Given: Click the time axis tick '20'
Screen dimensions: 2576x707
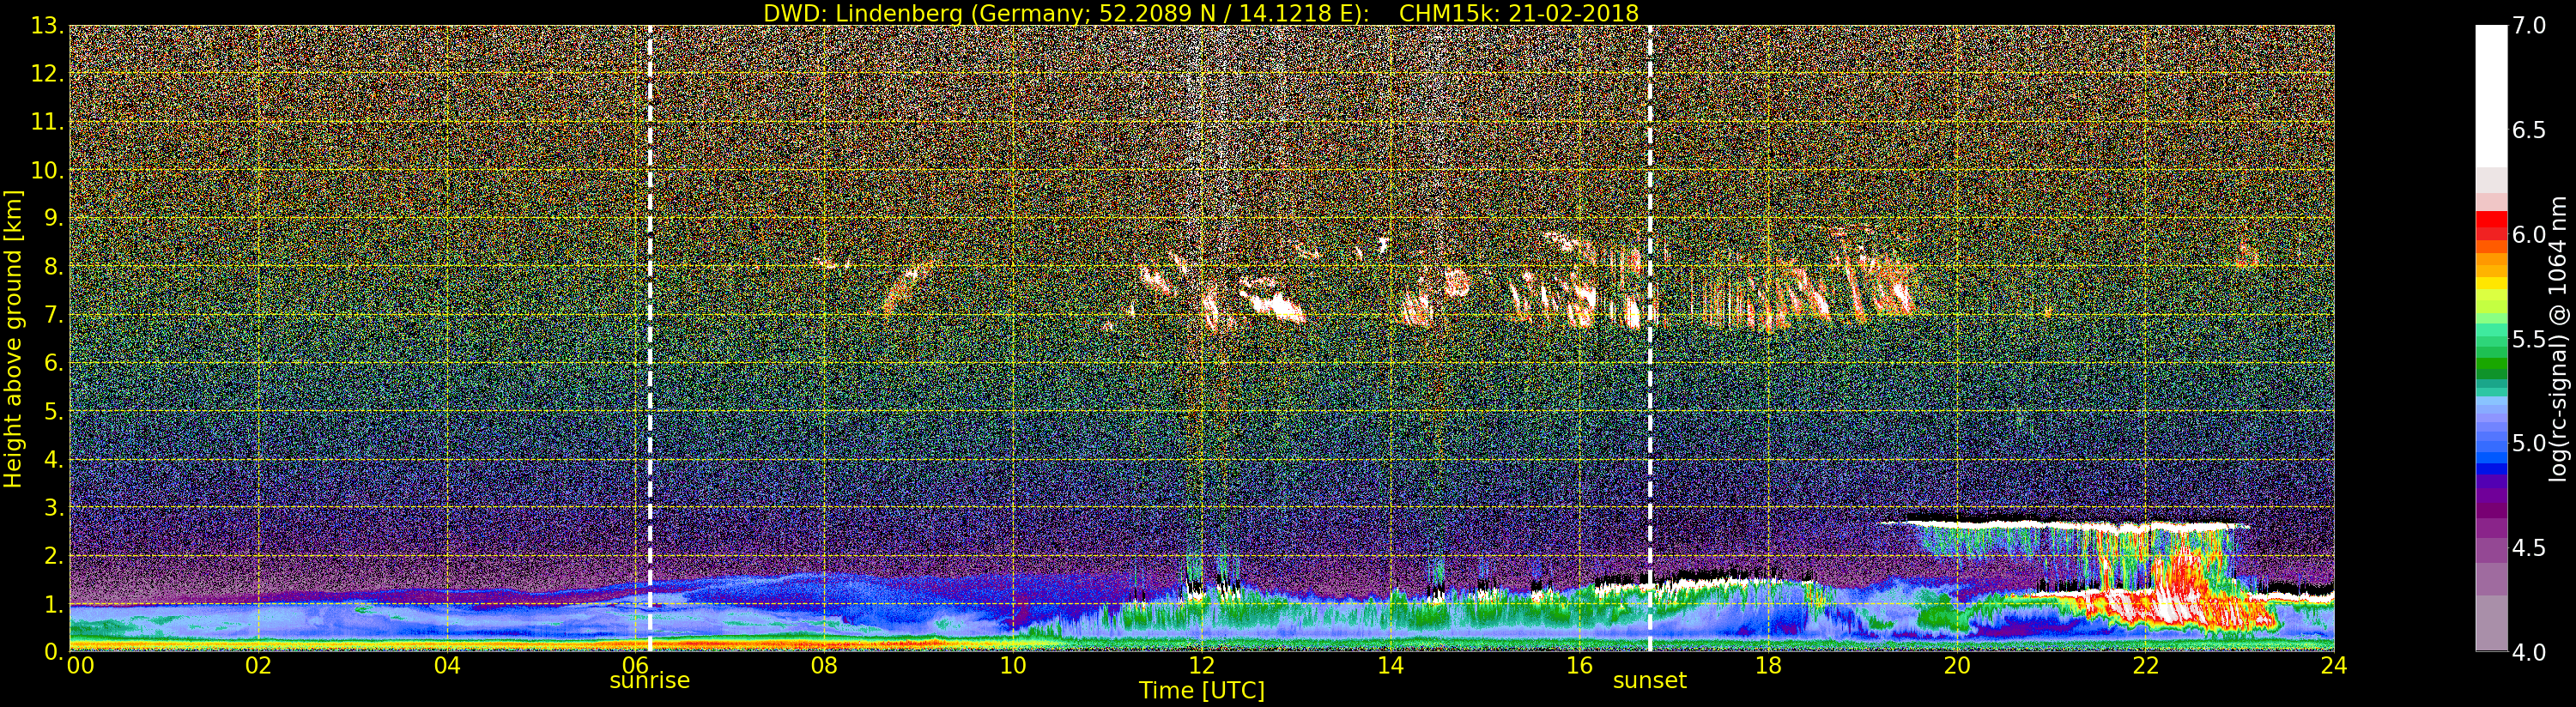Looking at the screenshot, I should point(1956,665).
